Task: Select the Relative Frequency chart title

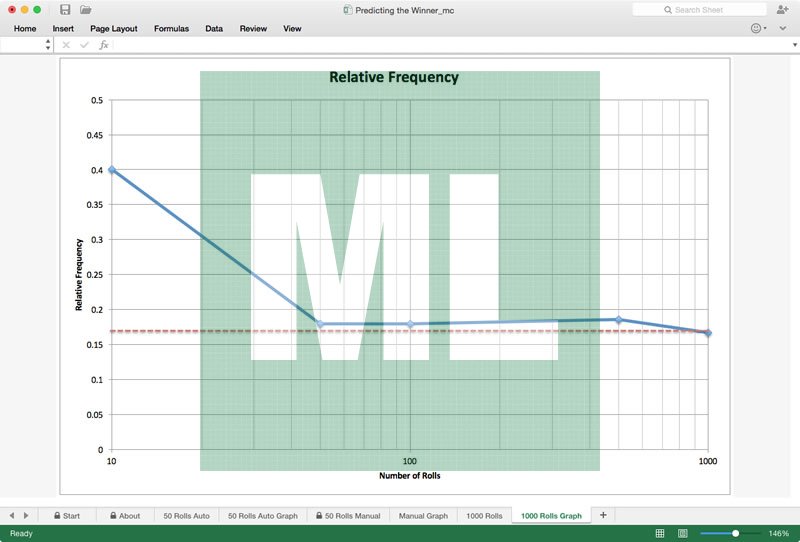Action: (394, 77)
